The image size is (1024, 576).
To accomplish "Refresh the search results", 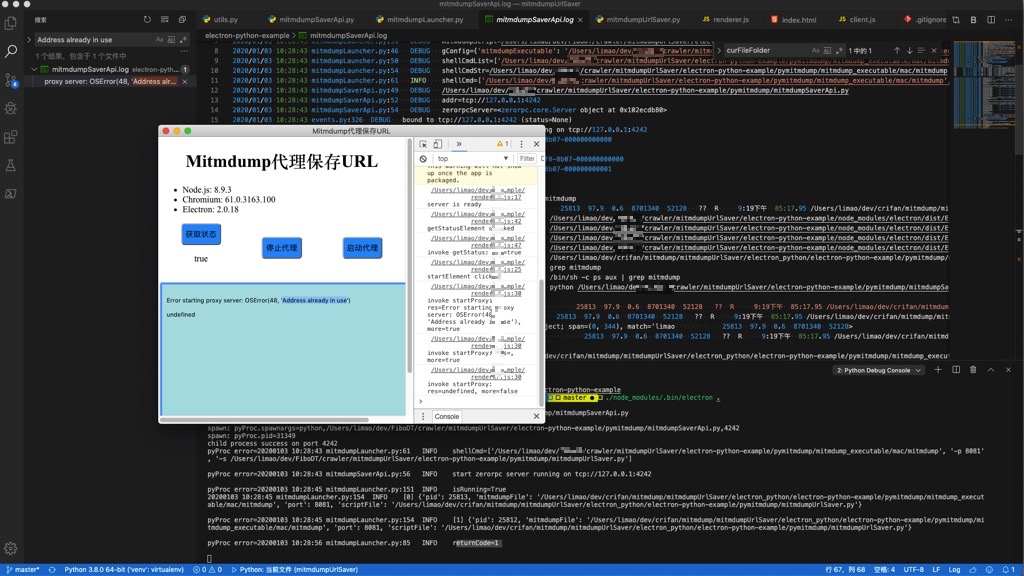I will pyautogui.click(x=148, y=19).
